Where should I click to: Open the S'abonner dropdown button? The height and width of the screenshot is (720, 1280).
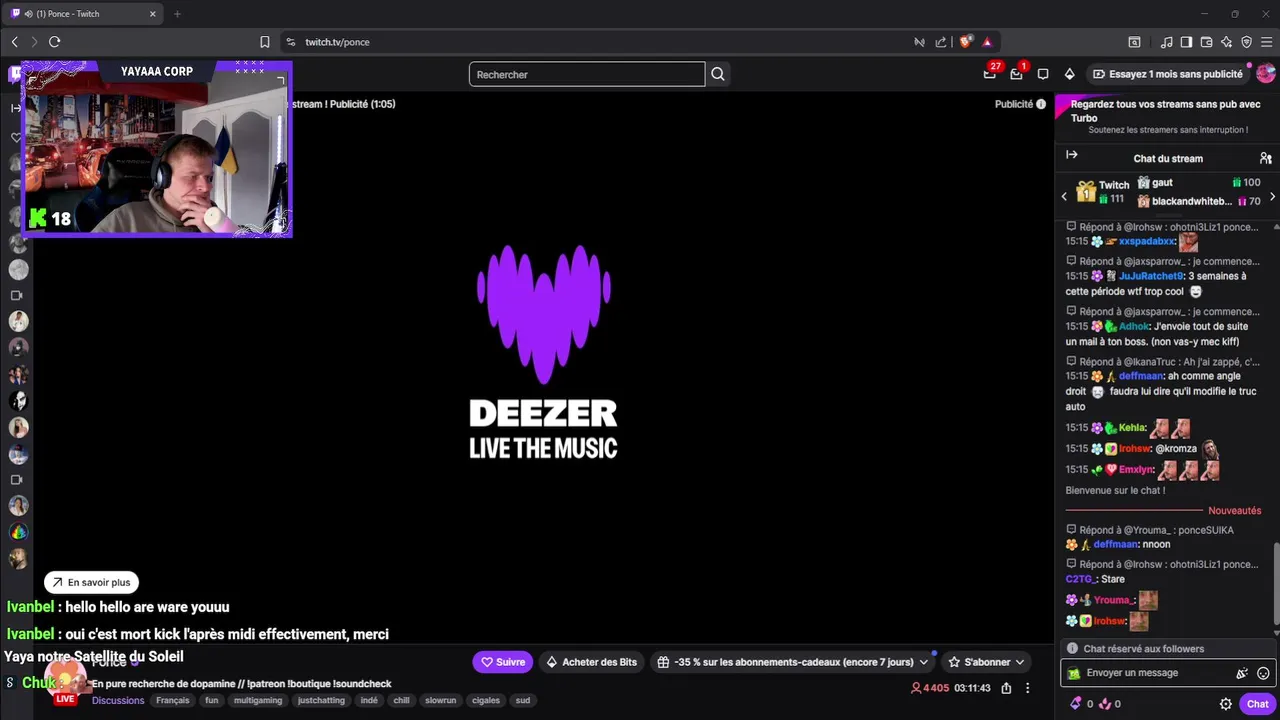pyautogui.click(x=986, y=662)
